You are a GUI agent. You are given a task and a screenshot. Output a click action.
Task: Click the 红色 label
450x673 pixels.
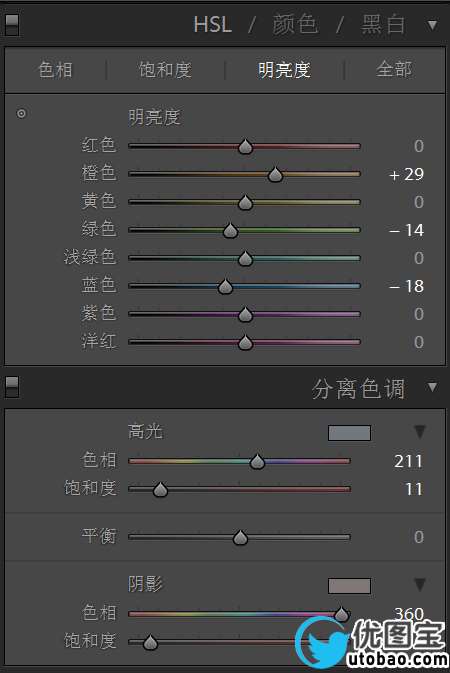click(x=99, y=145)
